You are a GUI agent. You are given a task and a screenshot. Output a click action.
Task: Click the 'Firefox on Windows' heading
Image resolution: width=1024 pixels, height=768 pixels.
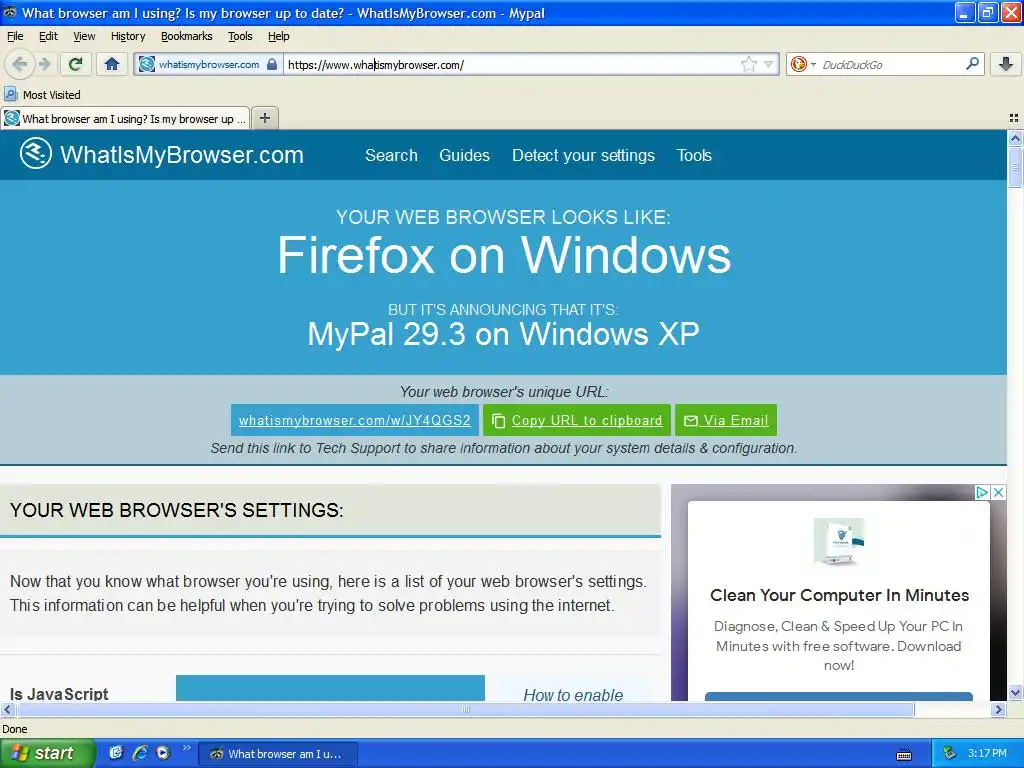click(x=504, y=255)
